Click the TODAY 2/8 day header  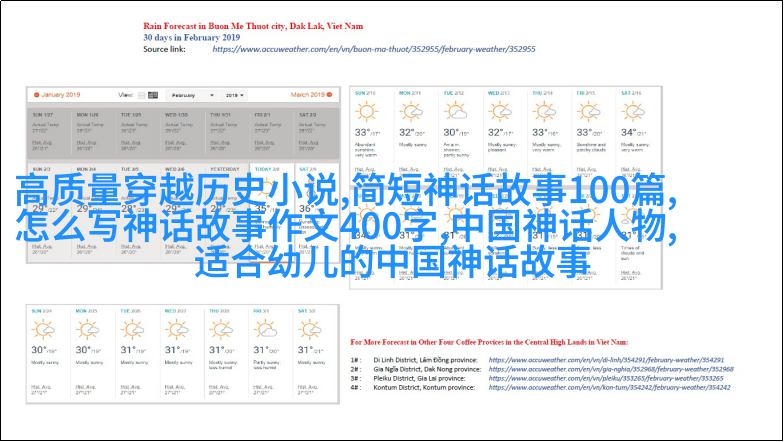point(267,169)
